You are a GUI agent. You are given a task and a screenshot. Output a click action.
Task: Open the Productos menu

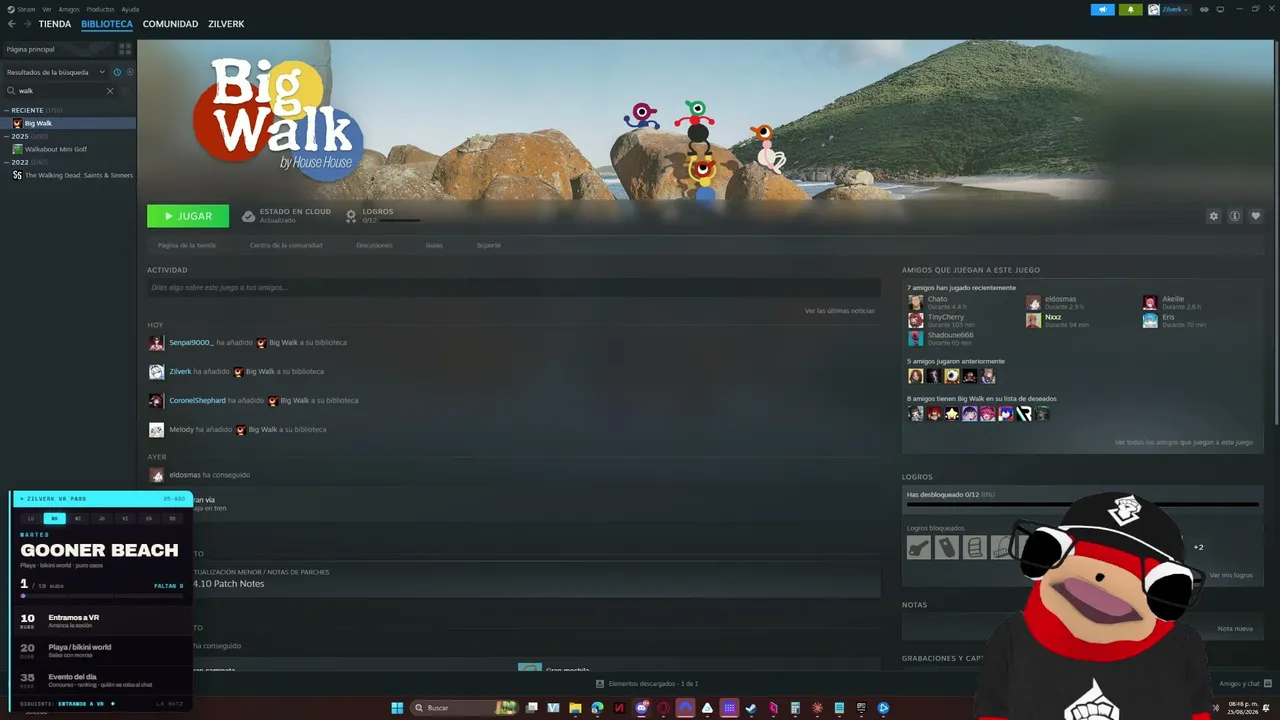coord(100,9)
